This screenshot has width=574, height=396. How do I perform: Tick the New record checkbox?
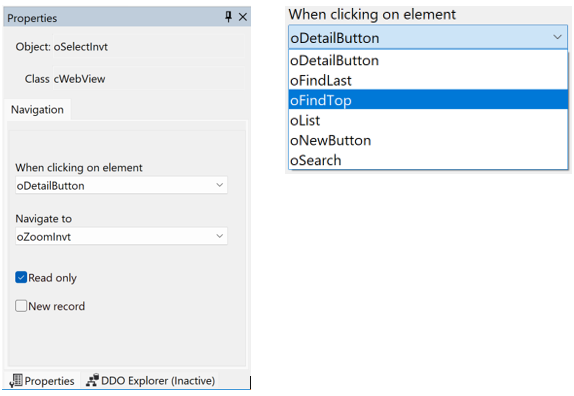point(21,306)
